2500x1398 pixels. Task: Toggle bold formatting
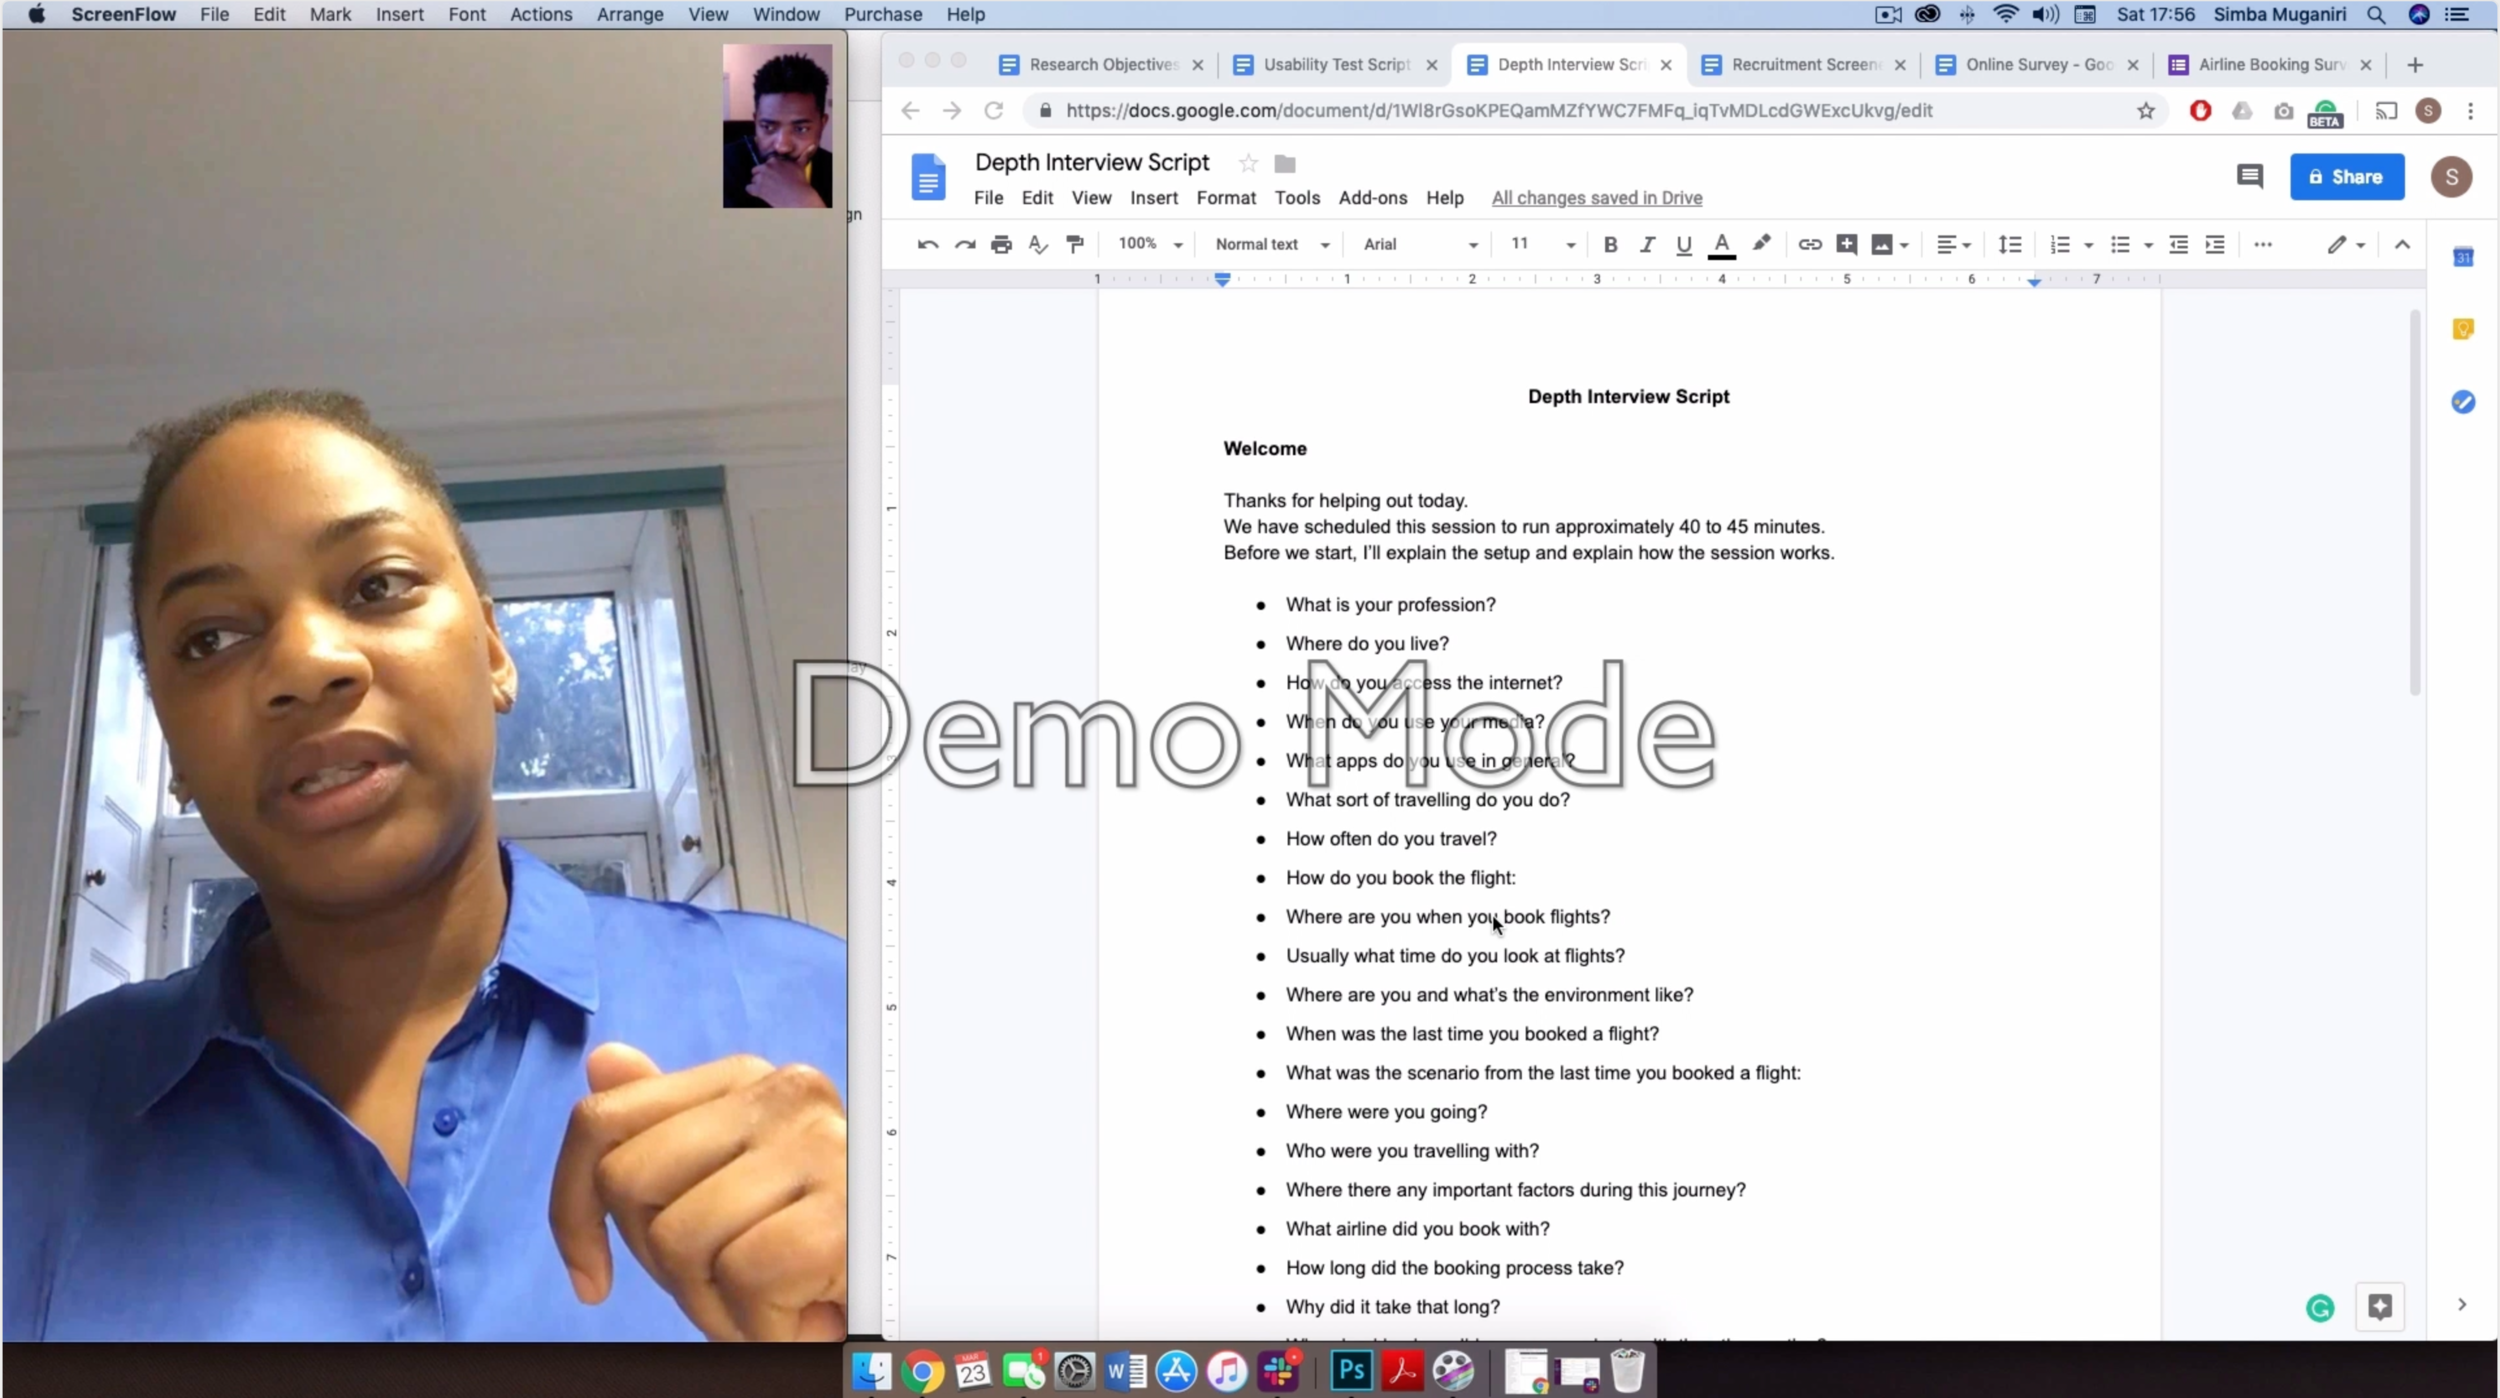1610,244
